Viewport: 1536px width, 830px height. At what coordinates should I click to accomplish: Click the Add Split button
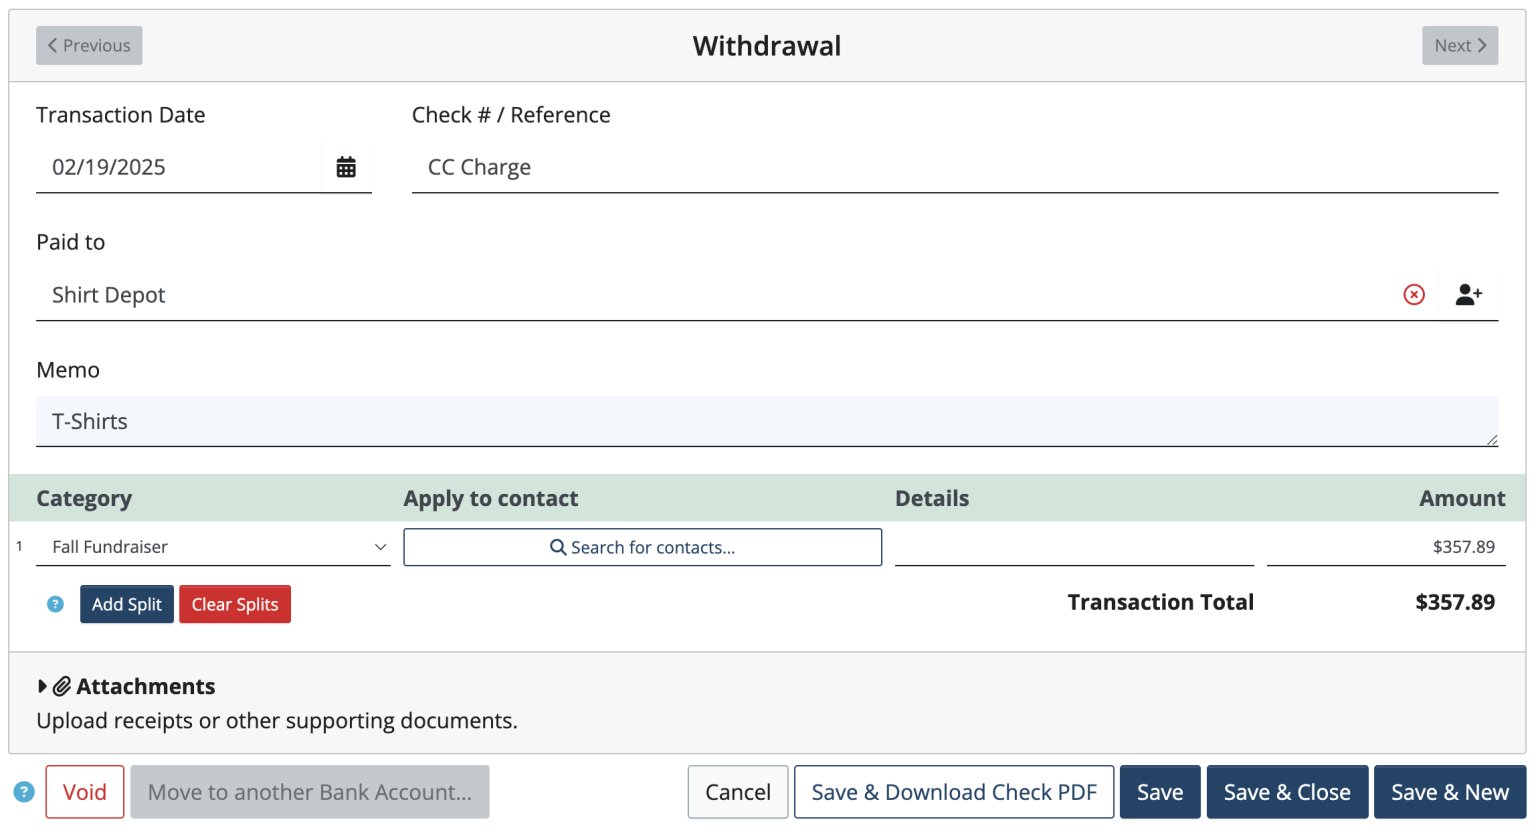point(126,604)
